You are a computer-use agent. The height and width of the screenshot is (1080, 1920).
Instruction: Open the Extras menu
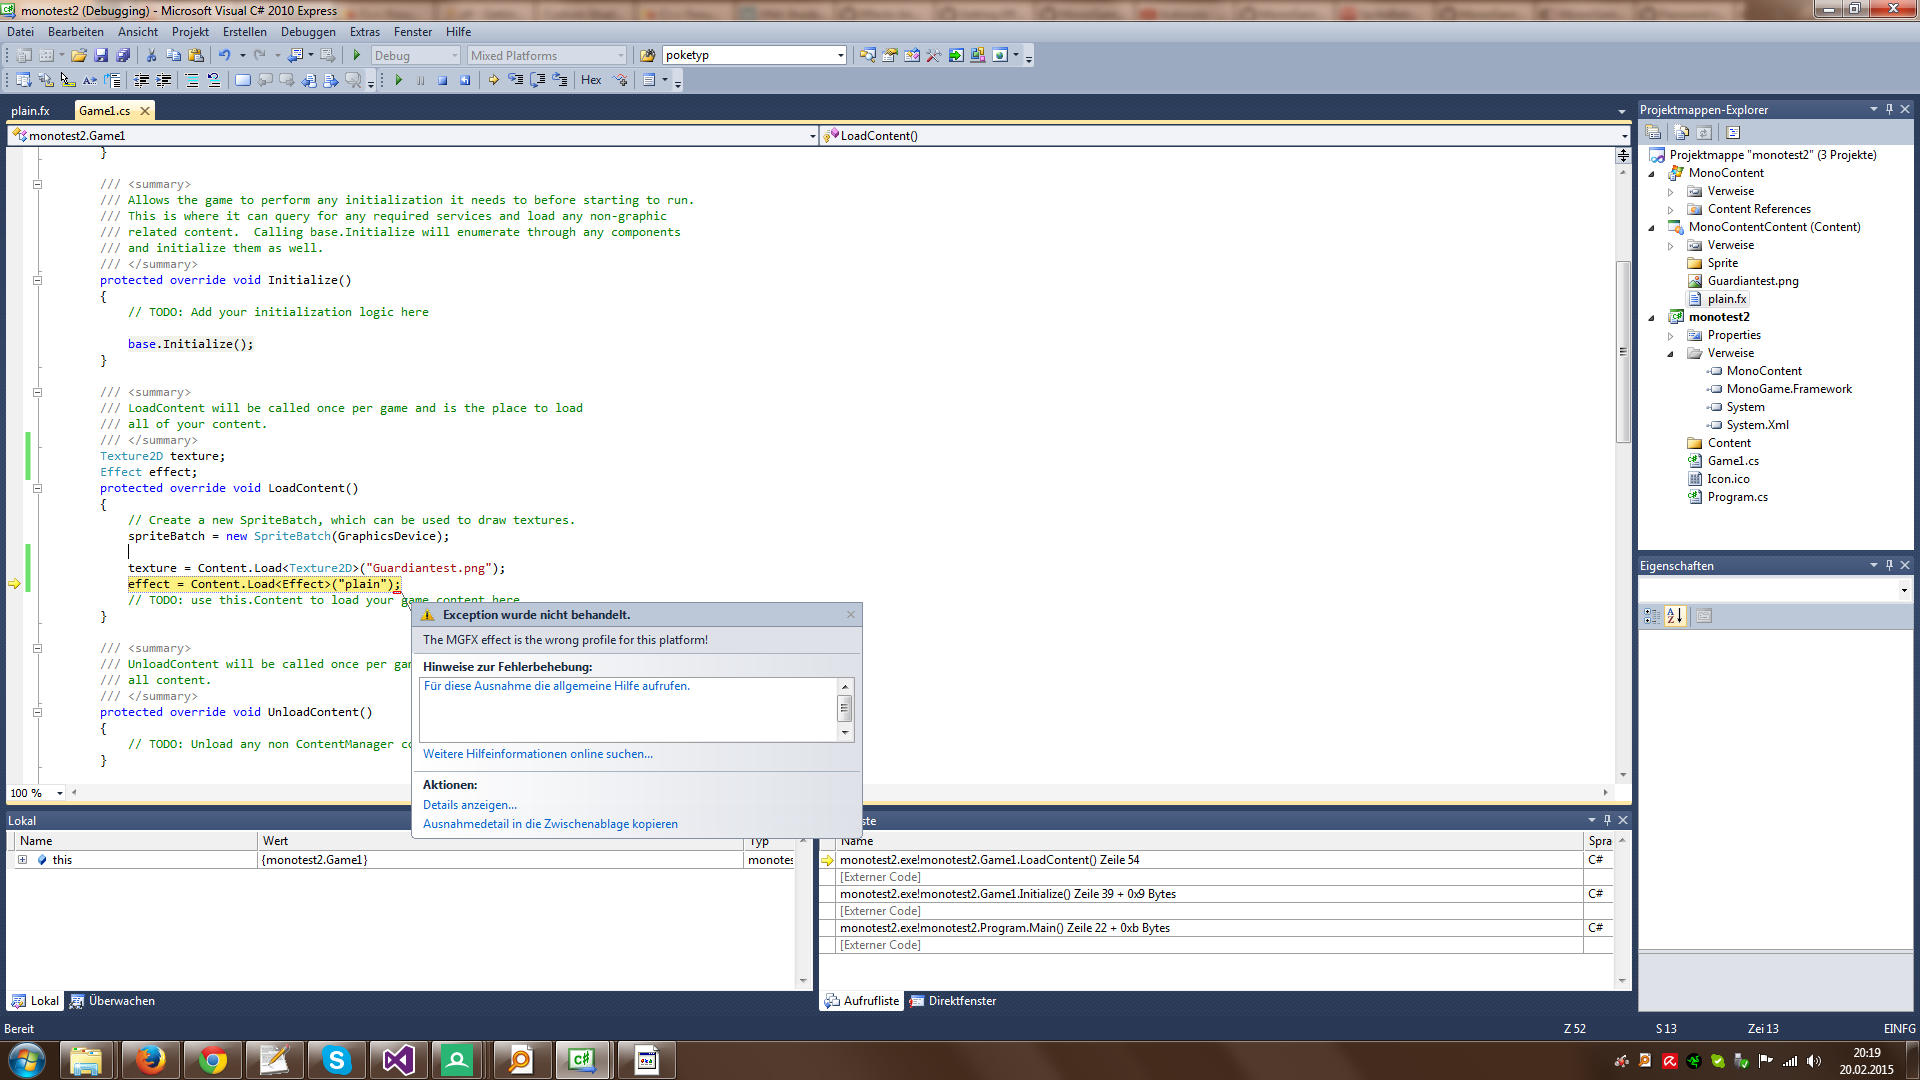pos(364,32)
